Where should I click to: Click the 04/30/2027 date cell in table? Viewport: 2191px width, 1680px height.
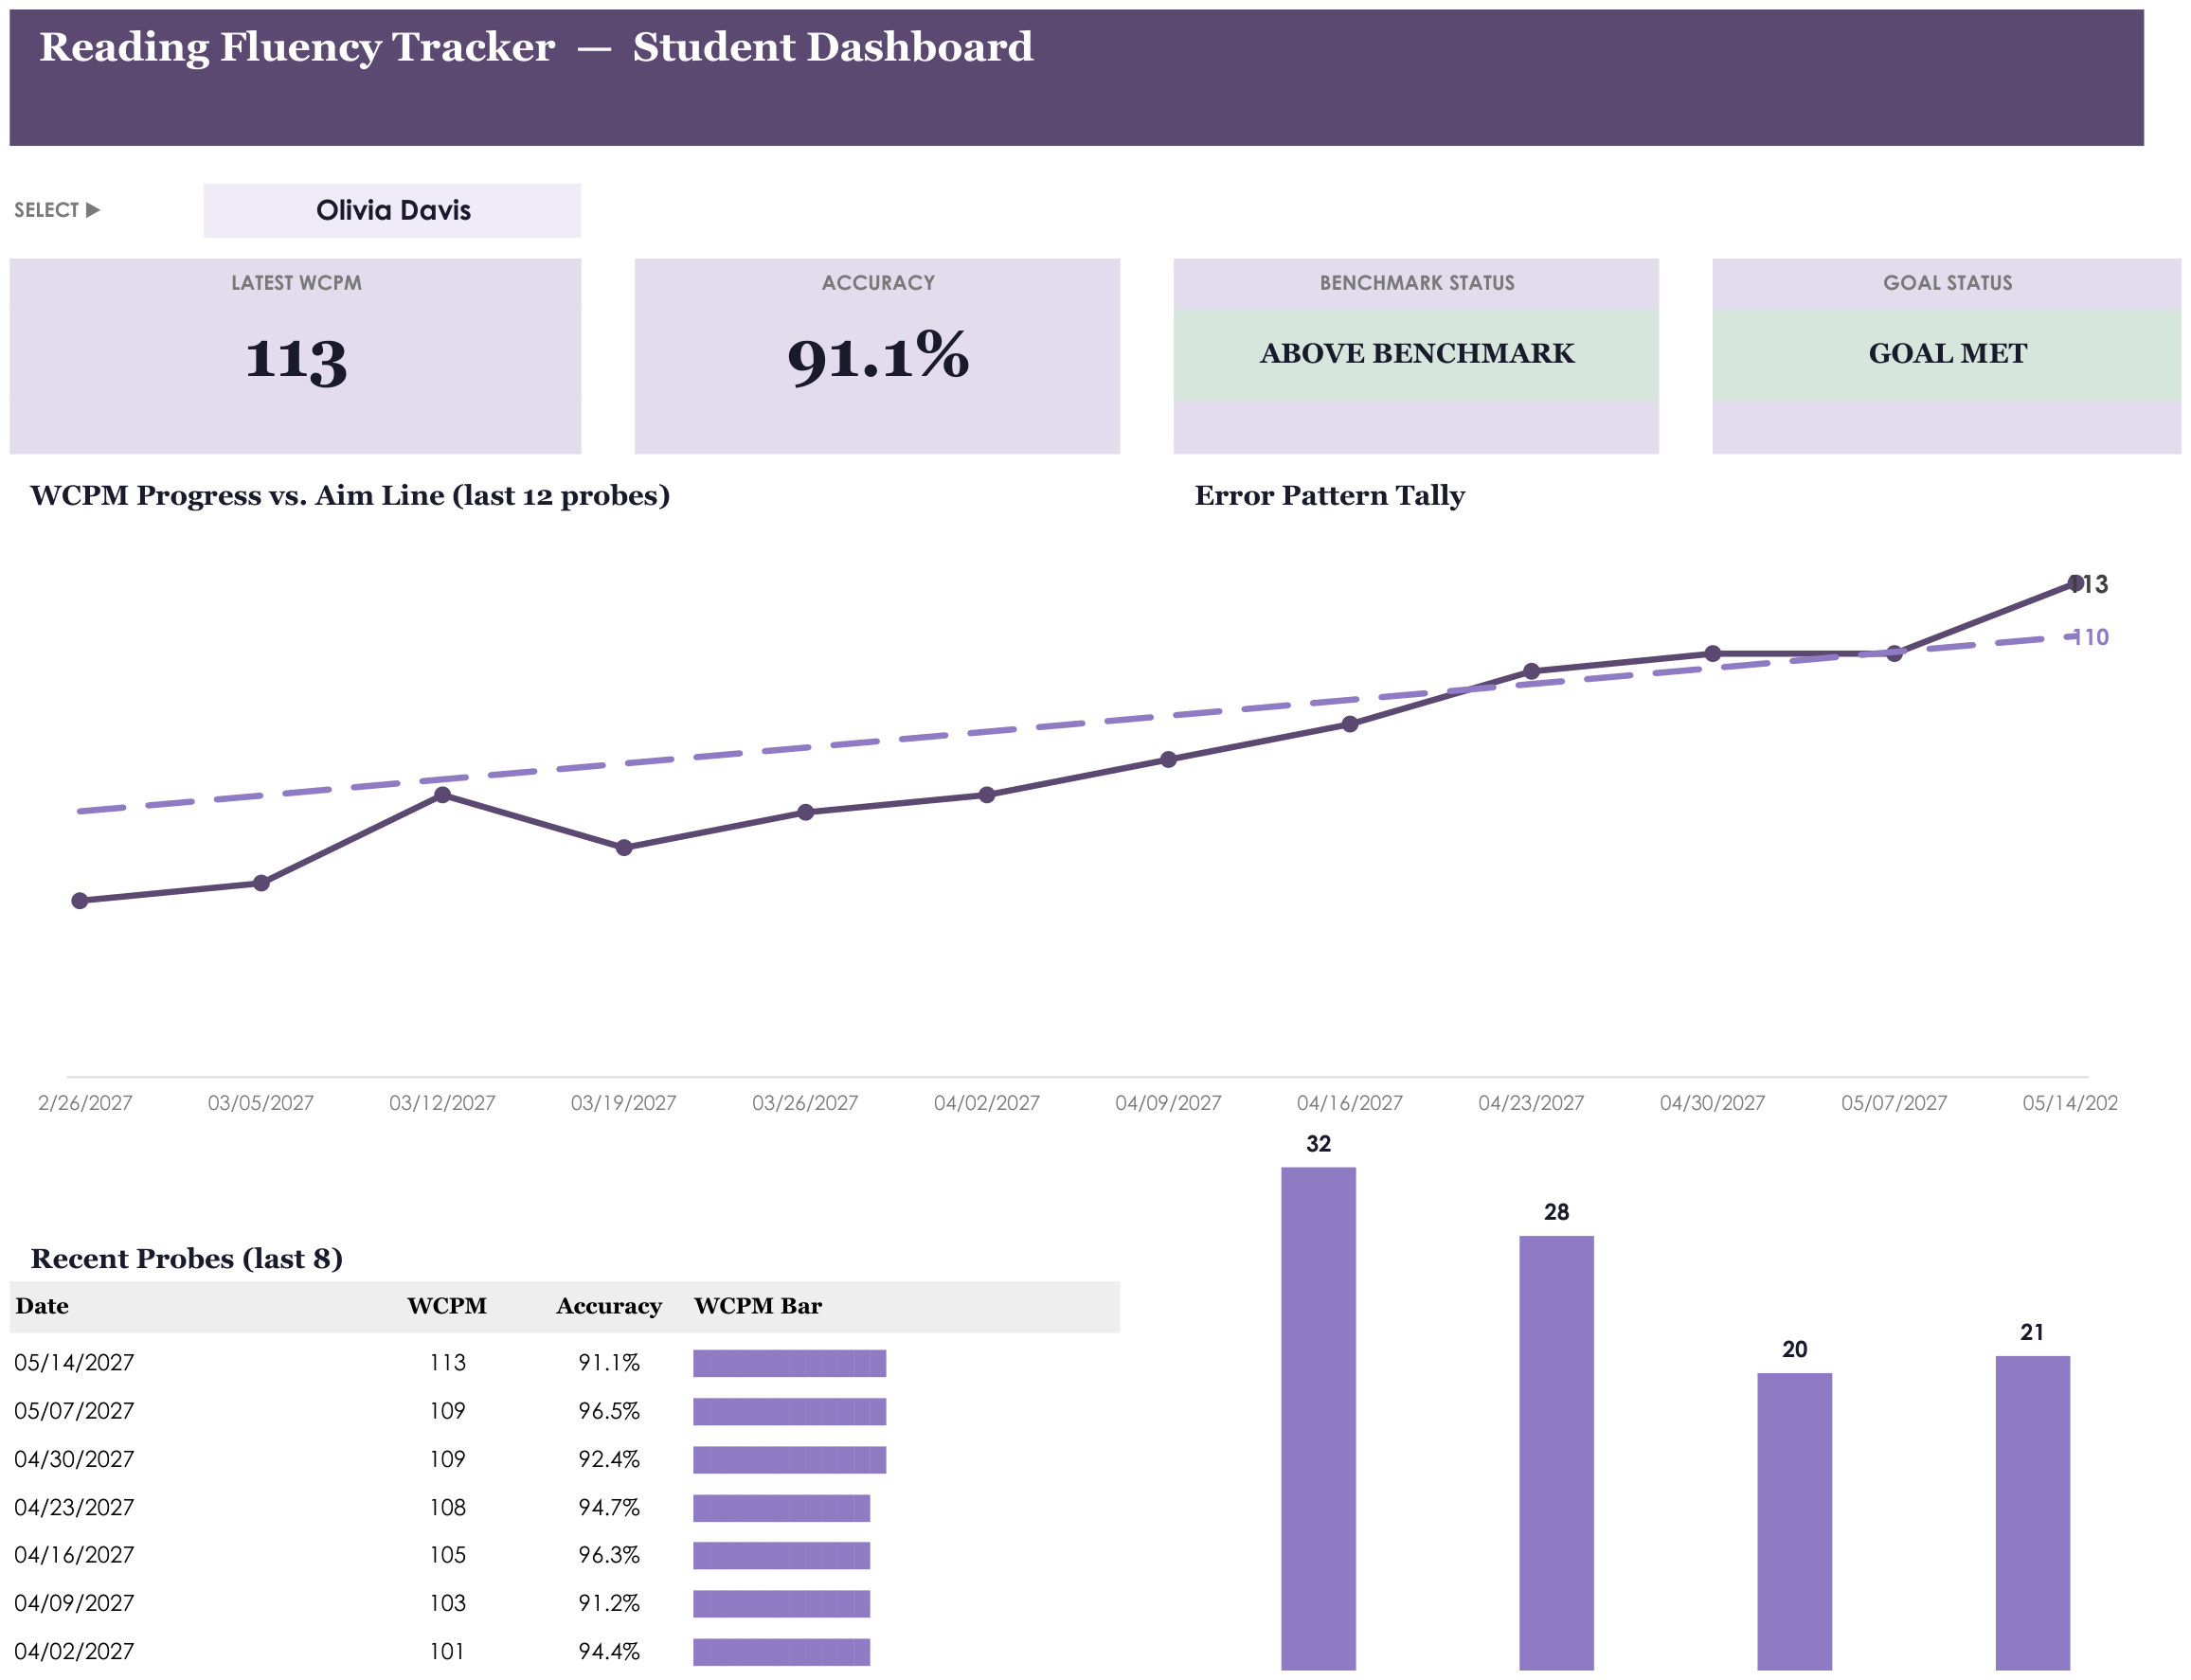(x=74, y=1459)
